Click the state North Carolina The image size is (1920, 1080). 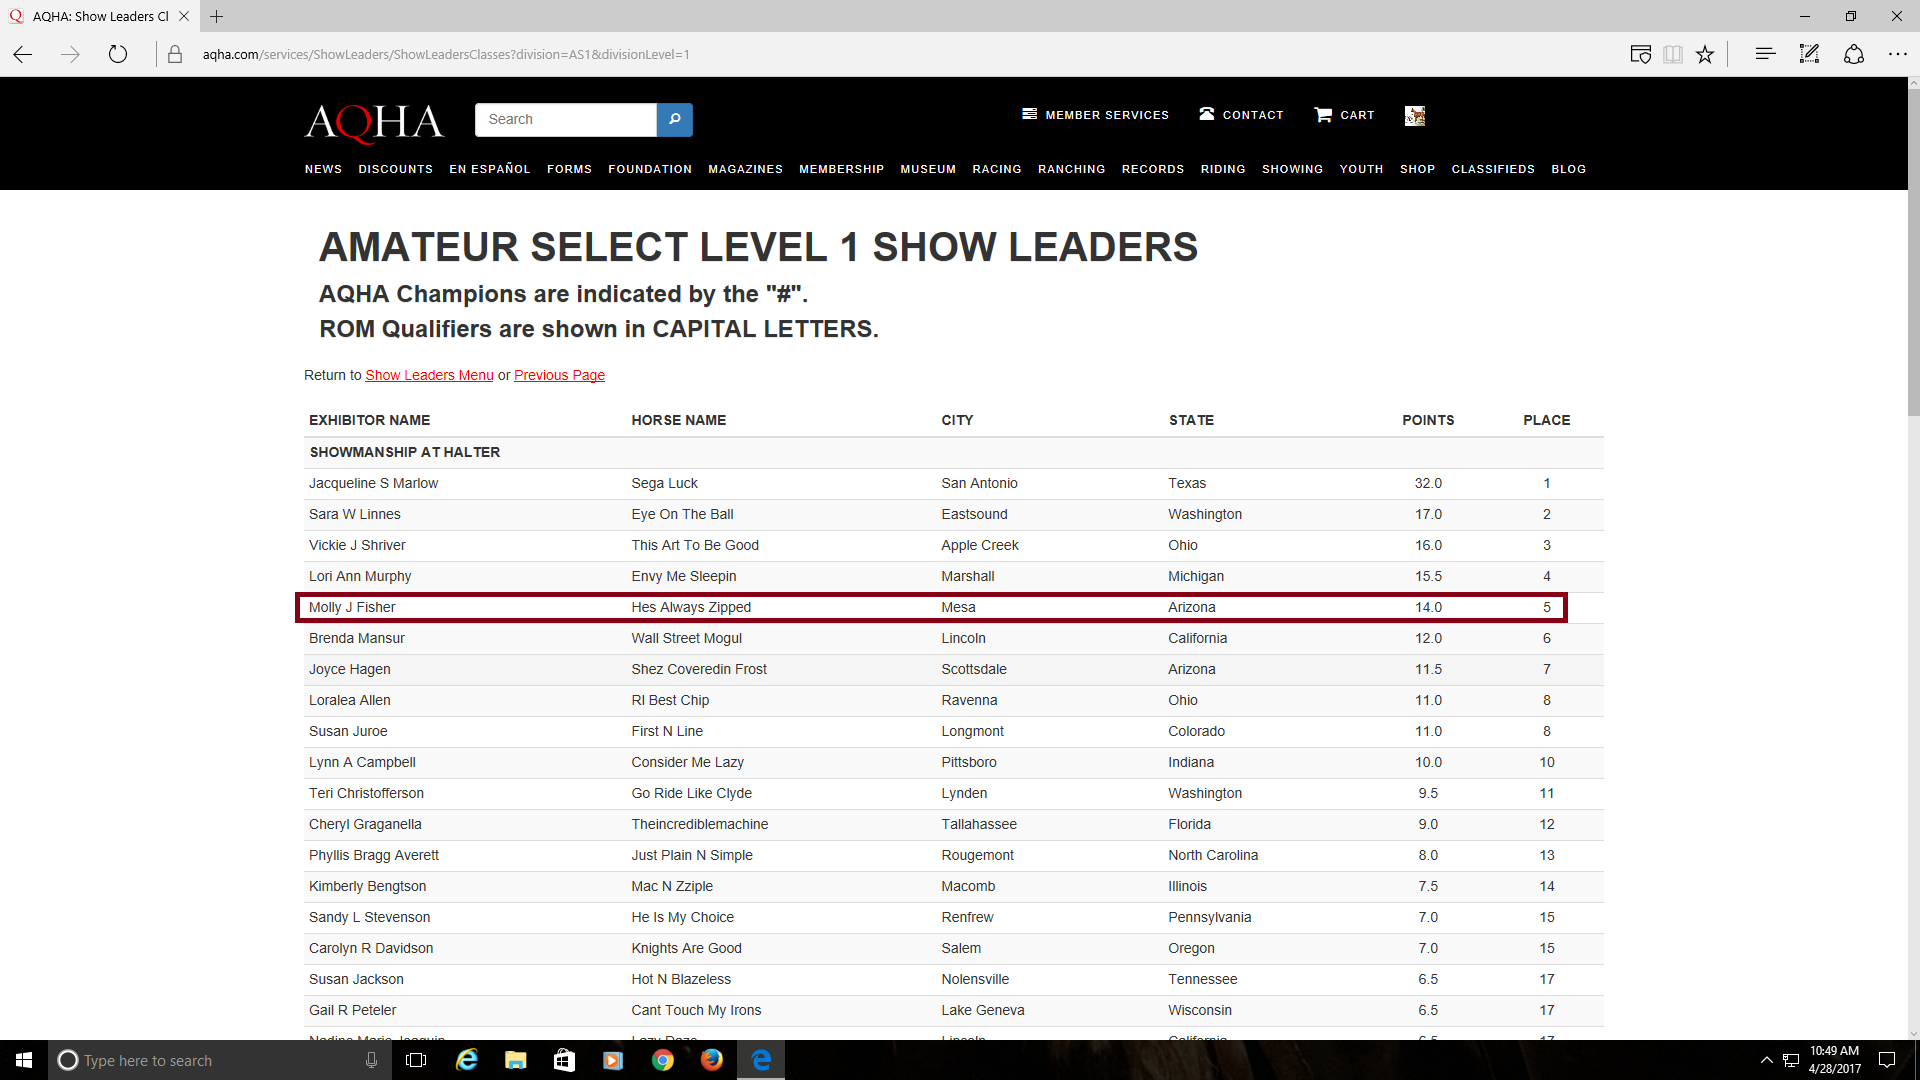coord(1213,855)
